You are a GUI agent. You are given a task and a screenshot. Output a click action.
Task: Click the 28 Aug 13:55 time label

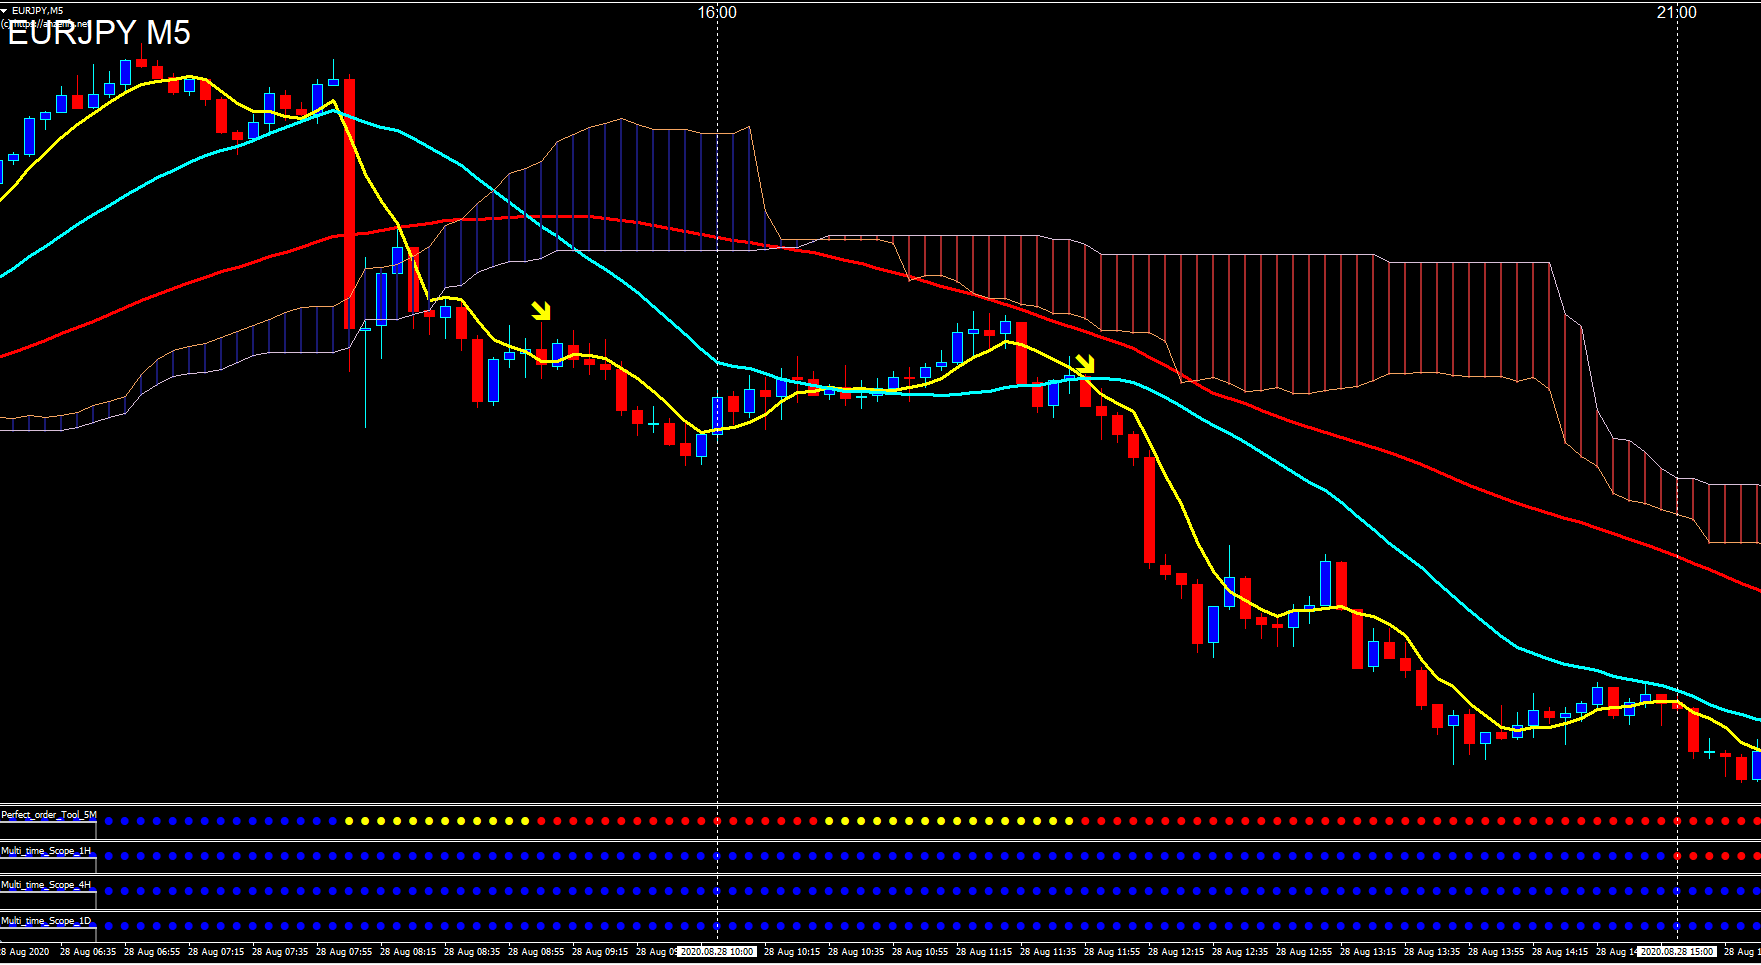tap(1496, 952)
